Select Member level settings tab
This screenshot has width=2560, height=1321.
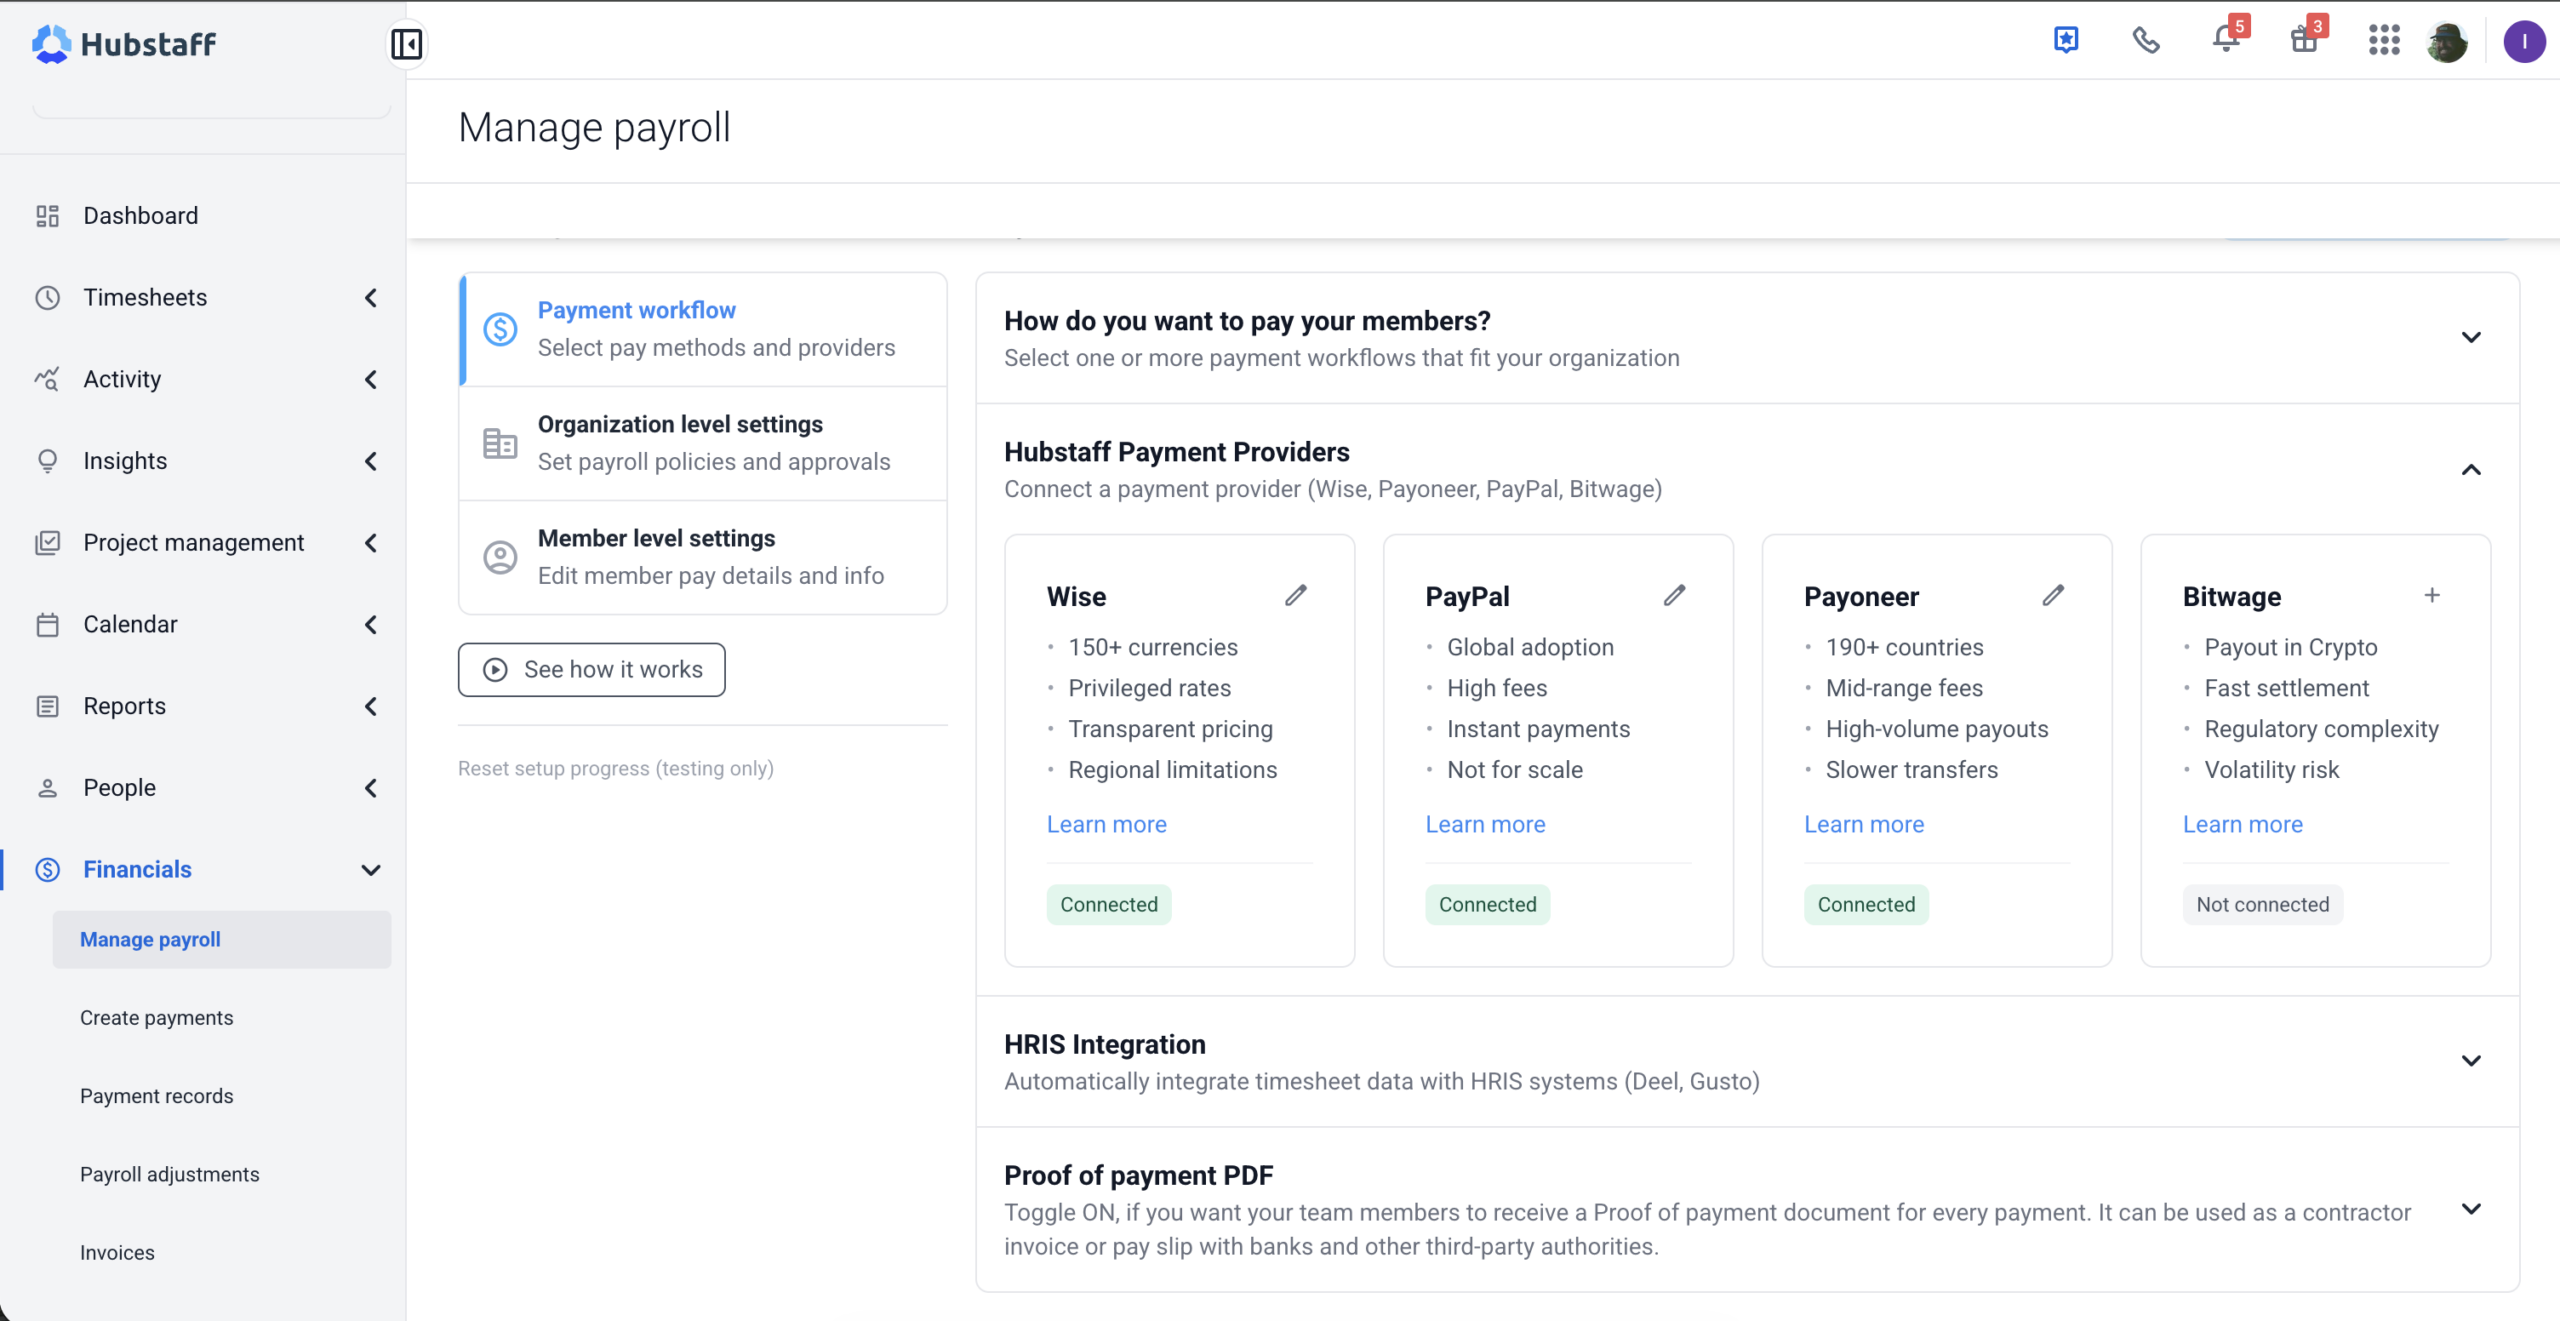pos(703,557)
